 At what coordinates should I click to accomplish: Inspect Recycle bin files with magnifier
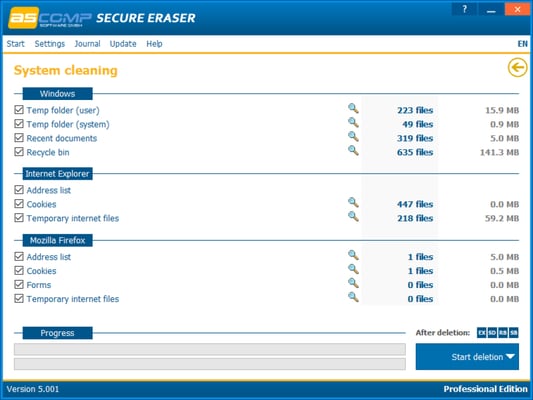click(353, 151)
